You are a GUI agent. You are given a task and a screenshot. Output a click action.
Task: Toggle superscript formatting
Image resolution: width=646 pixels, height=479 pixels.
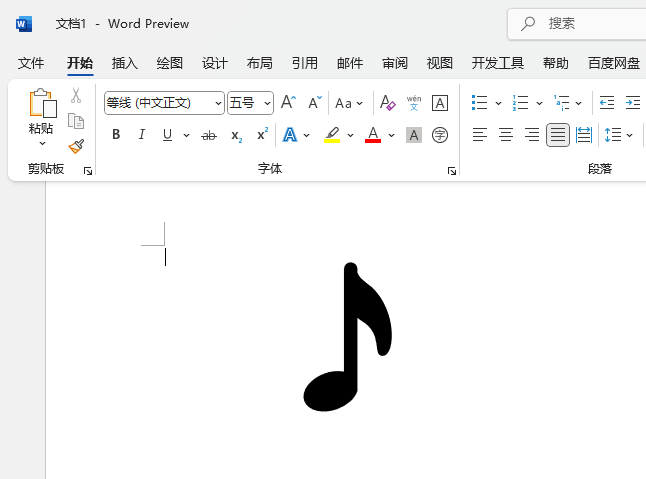click(262, 134)
